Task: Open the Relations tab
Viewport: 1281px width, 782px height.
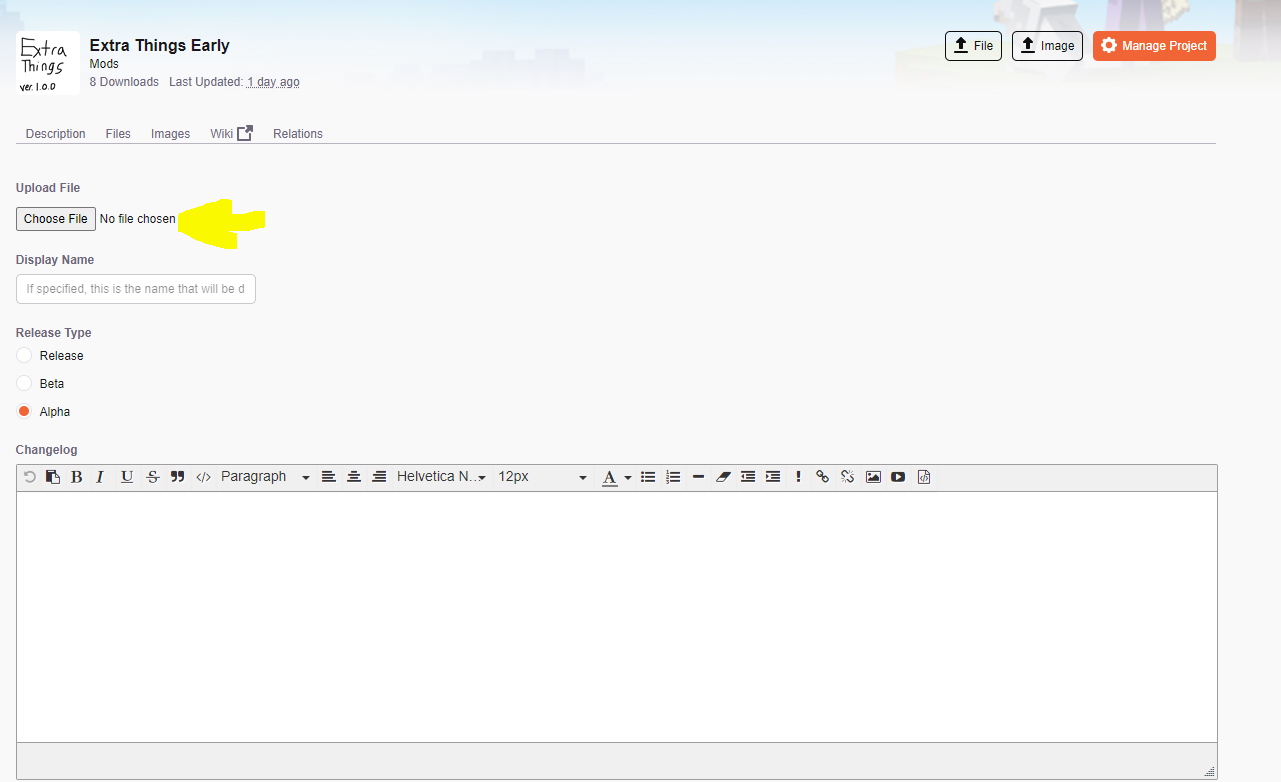Action: pos(298,134)
